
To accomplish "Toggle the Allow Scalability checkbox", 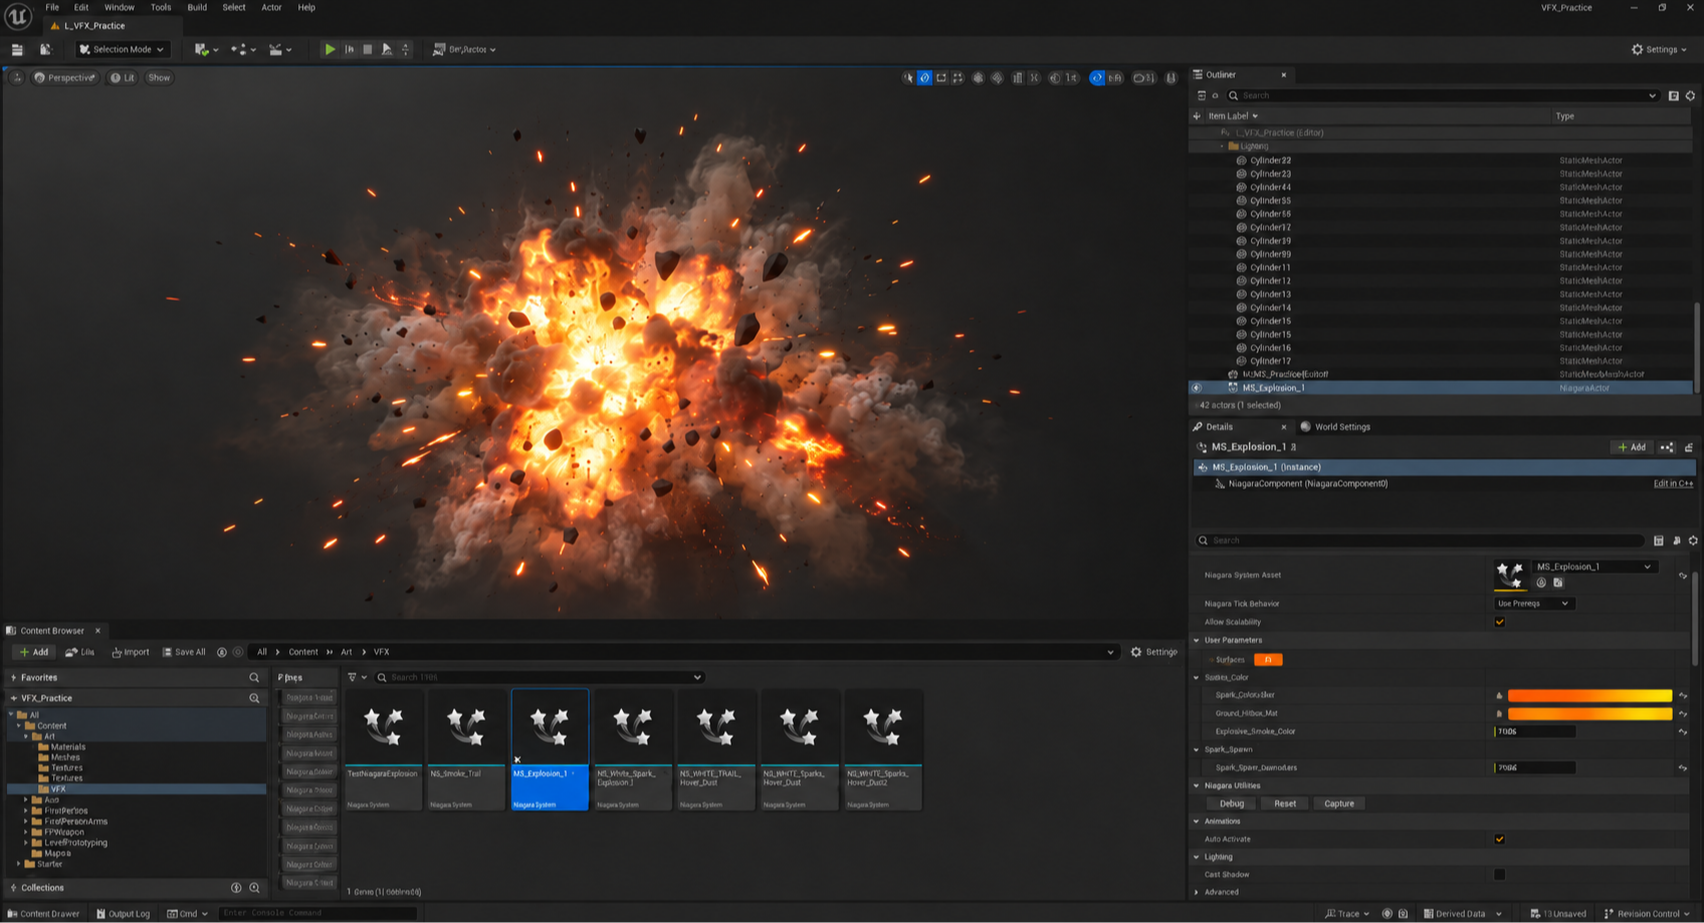I will coord(1499,622).
